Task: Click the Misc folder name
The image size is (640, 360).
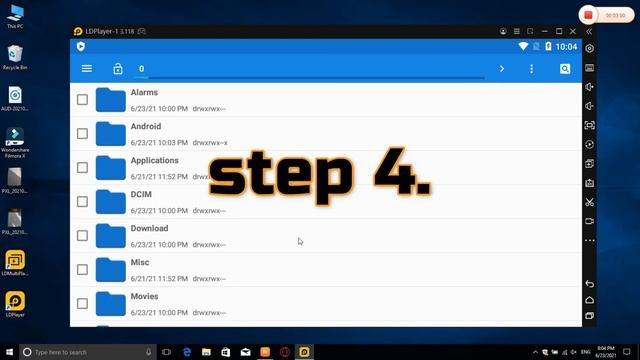Action: pos(140,262)
